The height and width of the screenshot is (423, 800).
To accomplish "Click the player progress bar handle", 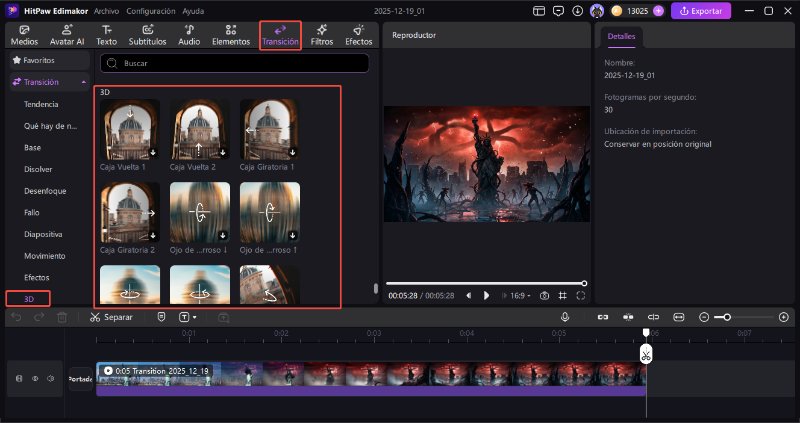I will tap(584, 283).
